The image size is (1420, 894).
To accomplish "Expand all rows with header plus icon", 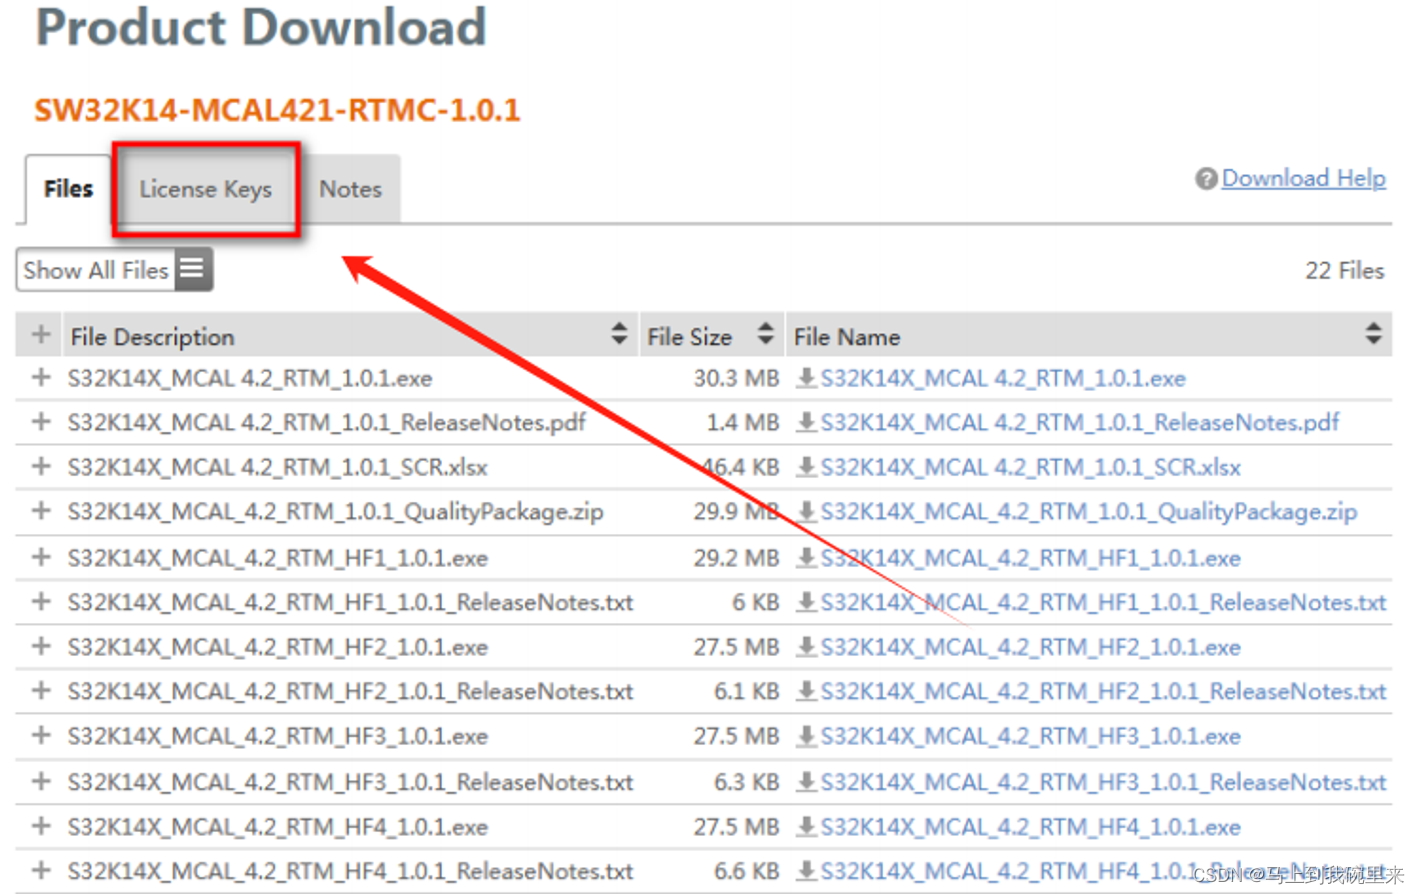I will (x=40, y=335).
